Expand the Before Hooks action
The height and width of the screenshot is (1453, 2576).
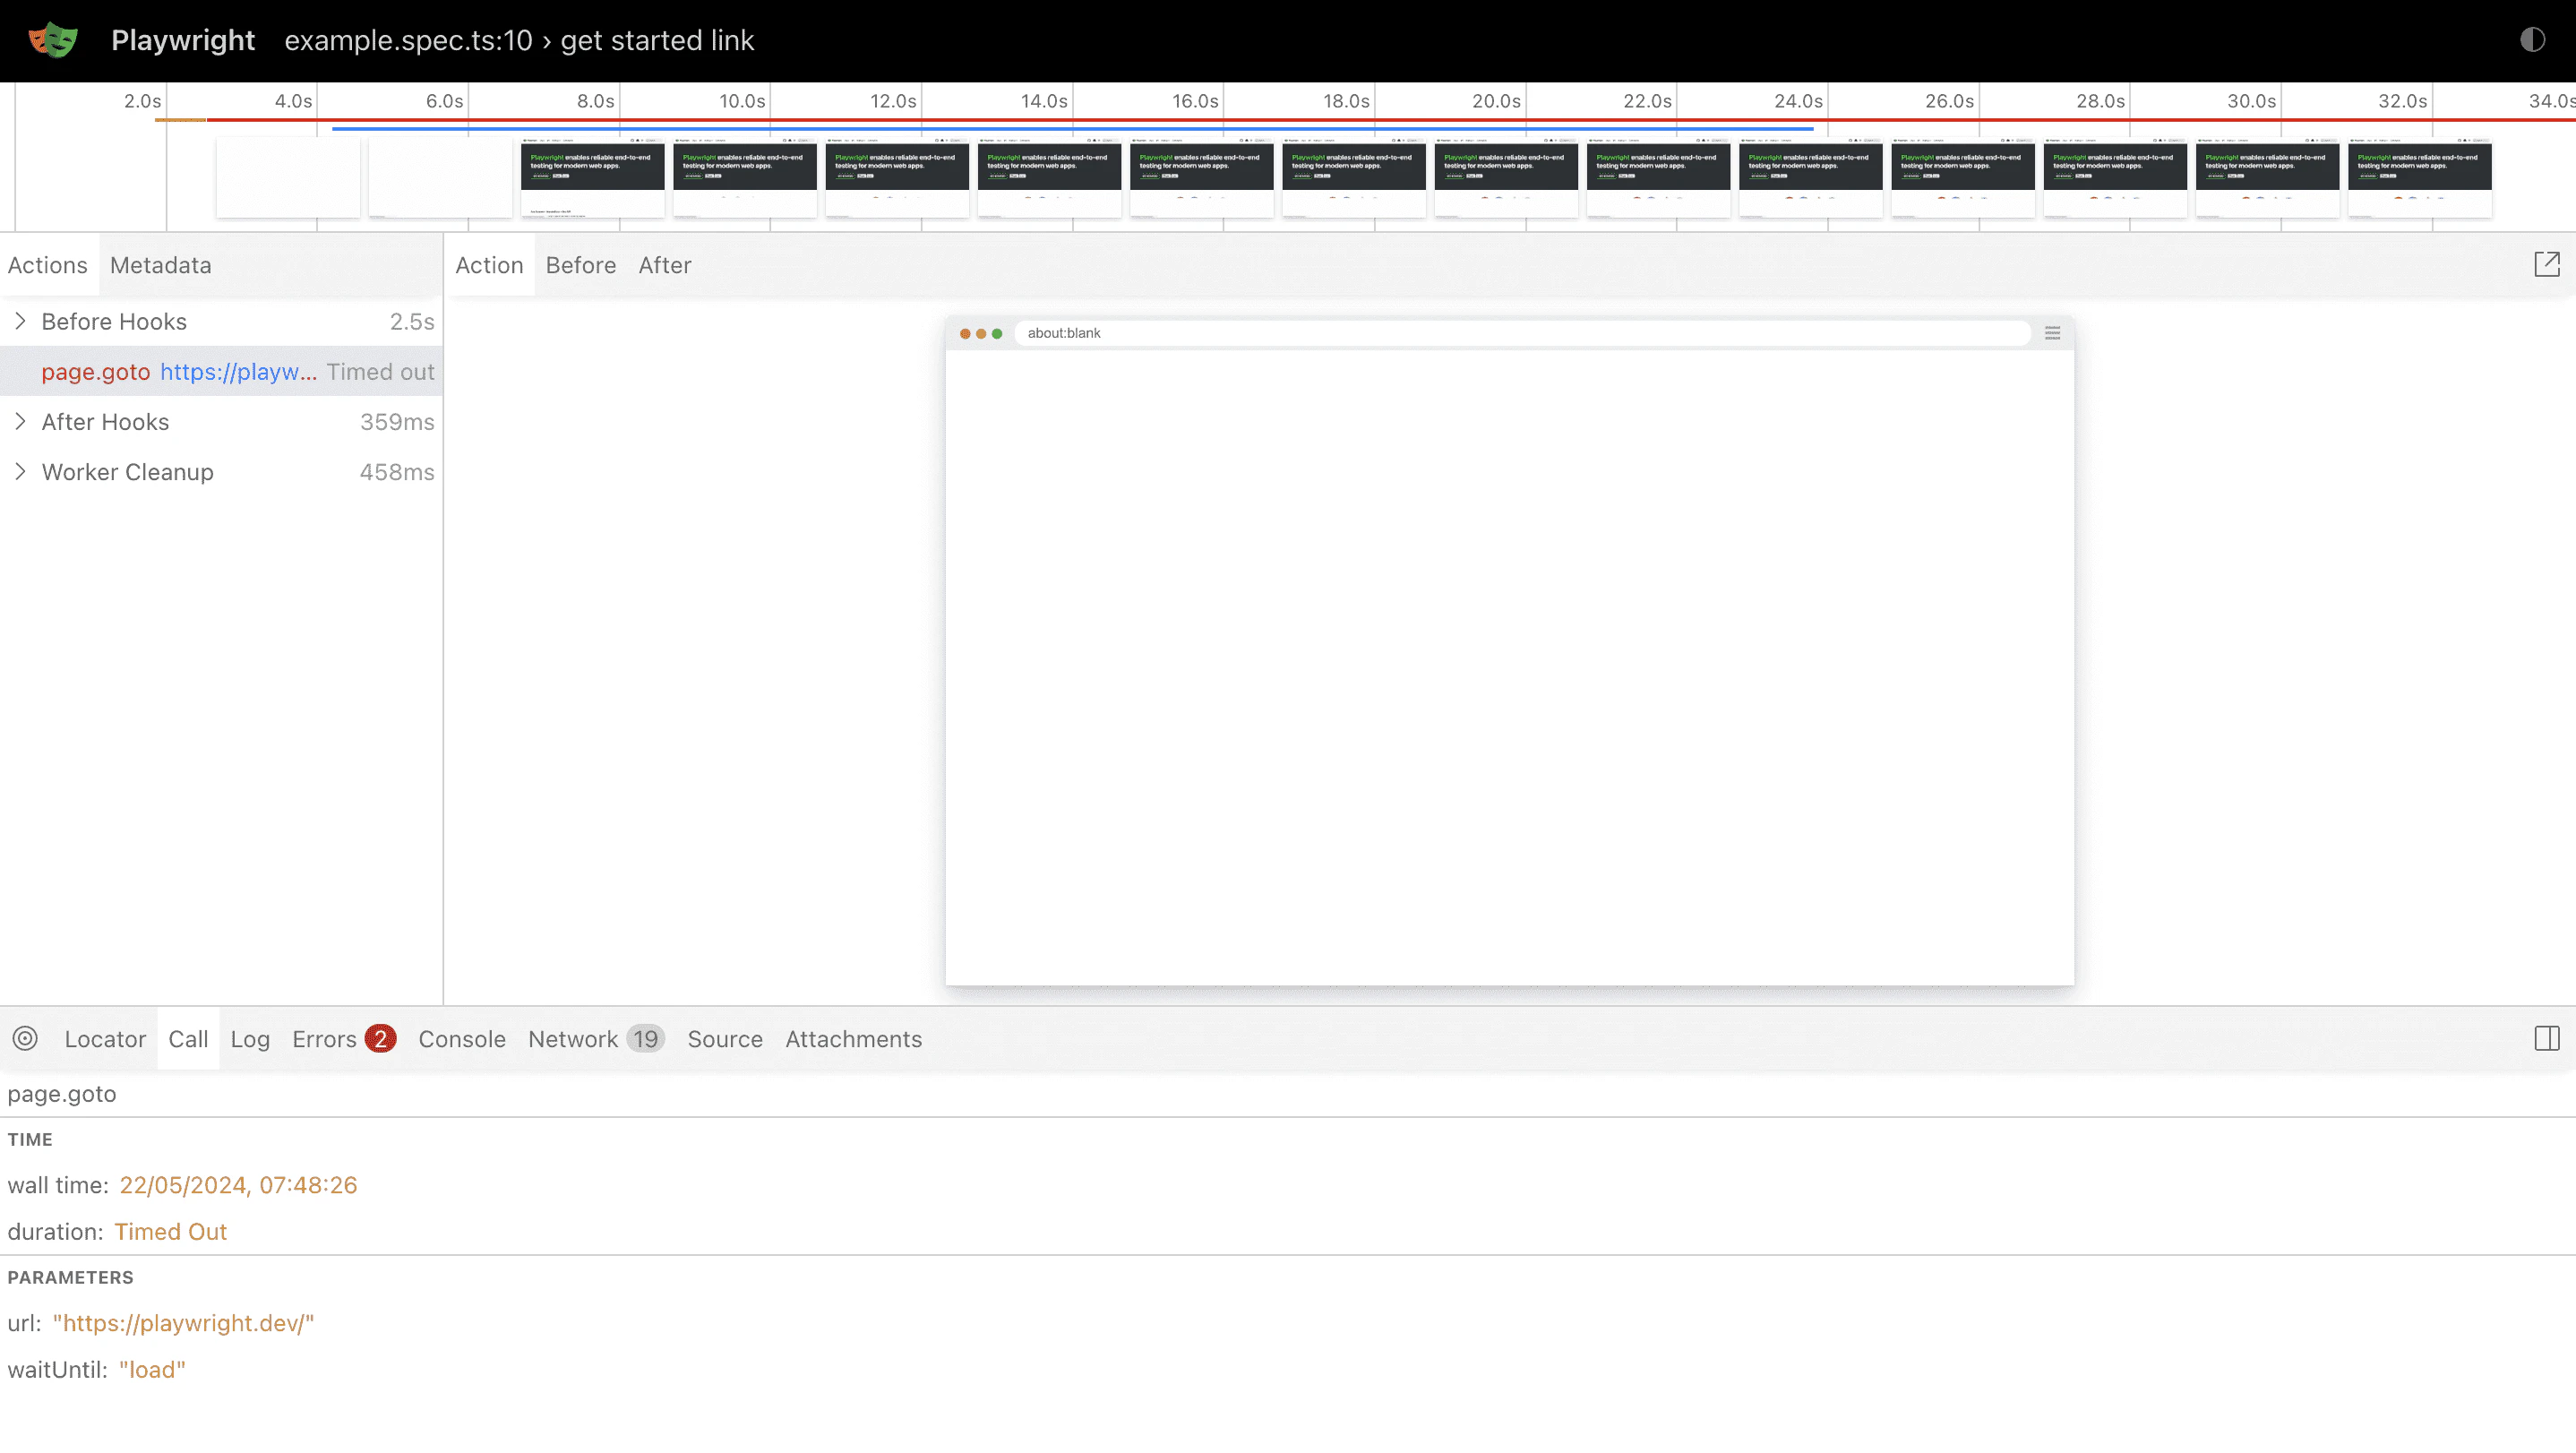click(x=20, y=321)
